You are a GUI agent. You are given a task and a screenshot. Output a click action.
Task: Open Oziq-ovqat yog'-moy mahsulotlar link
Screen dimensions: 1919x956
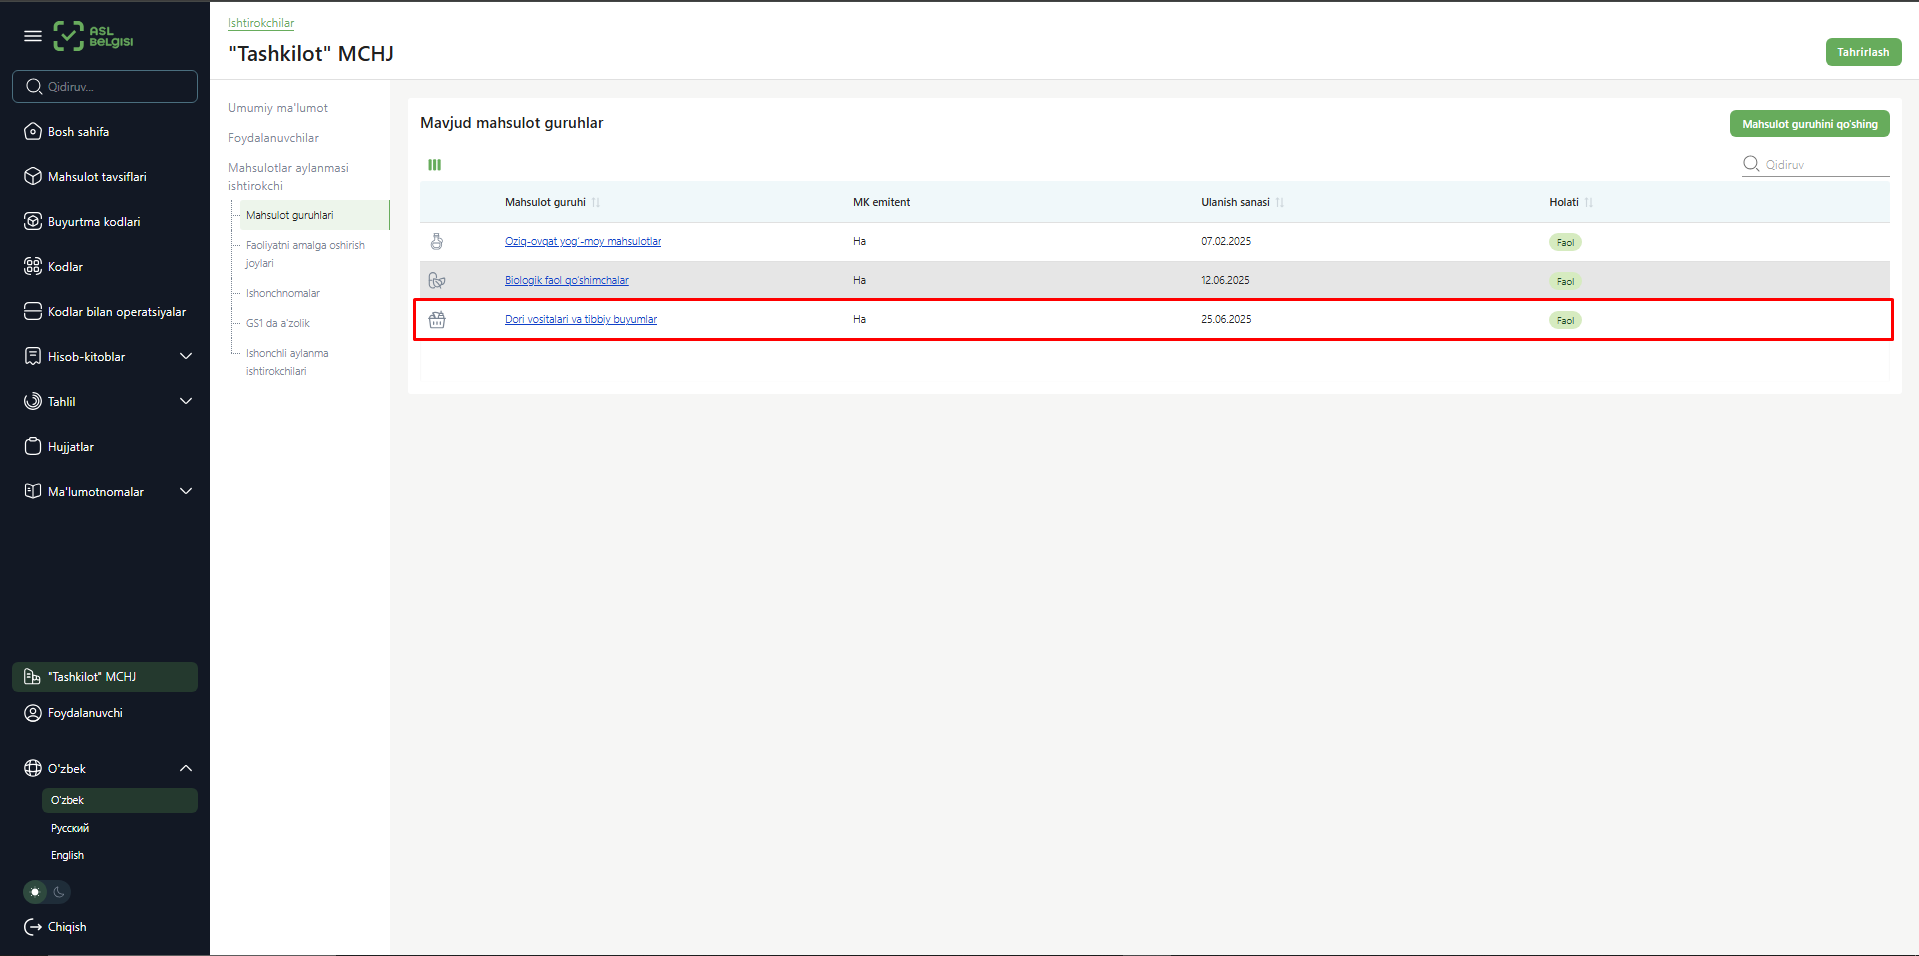[583, 241]
